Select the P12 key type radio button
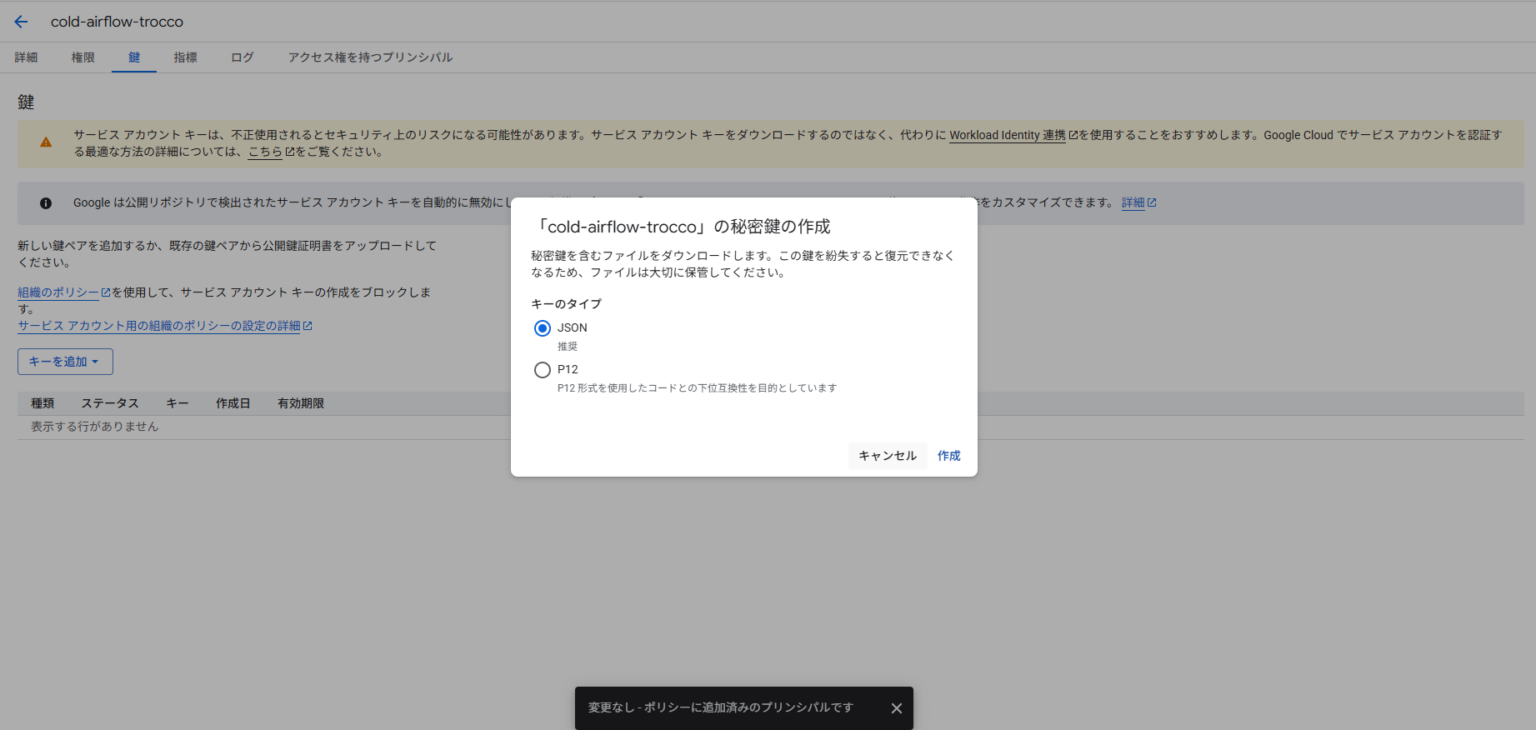This screenshot has height=730, width=1536. click(542, 369)
